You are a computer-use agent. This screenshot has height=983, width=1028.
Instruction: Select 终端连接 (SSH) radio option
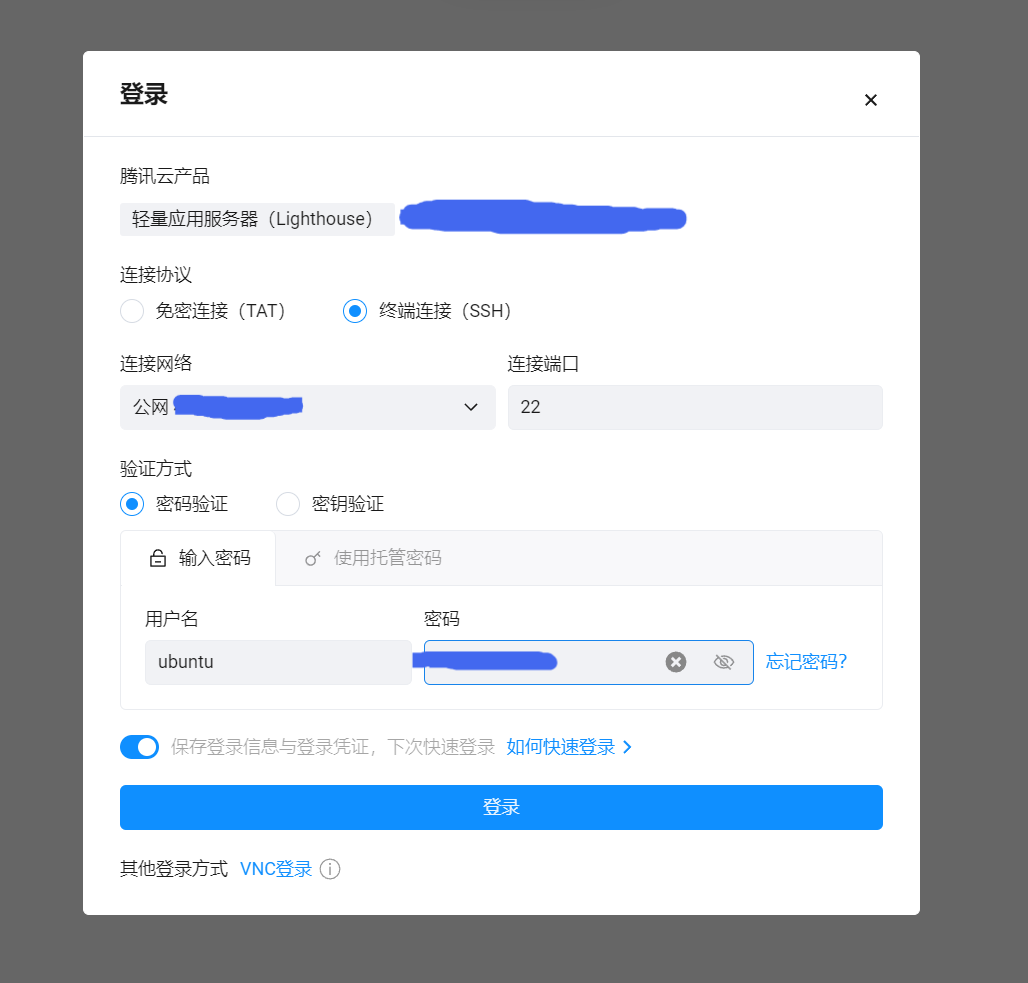[355, 311]
